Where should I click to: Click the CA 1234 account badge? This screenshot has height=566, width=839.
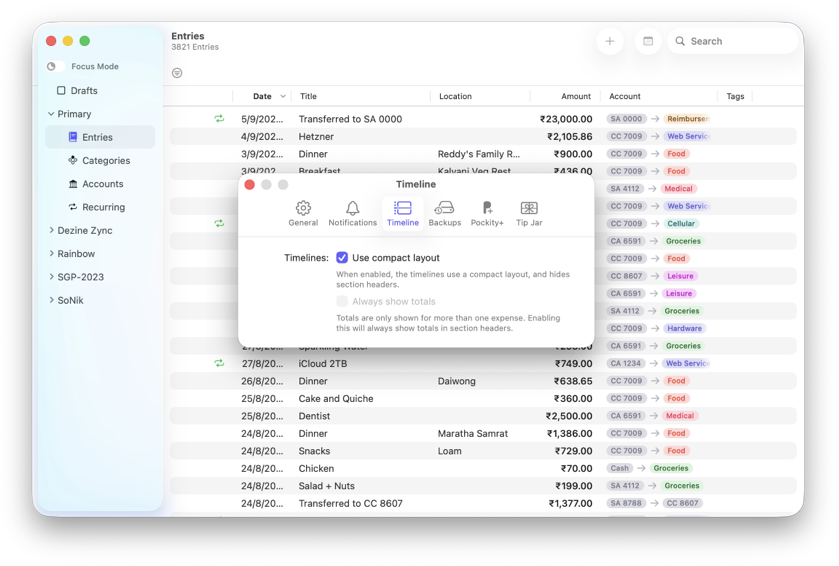point(626,363)
